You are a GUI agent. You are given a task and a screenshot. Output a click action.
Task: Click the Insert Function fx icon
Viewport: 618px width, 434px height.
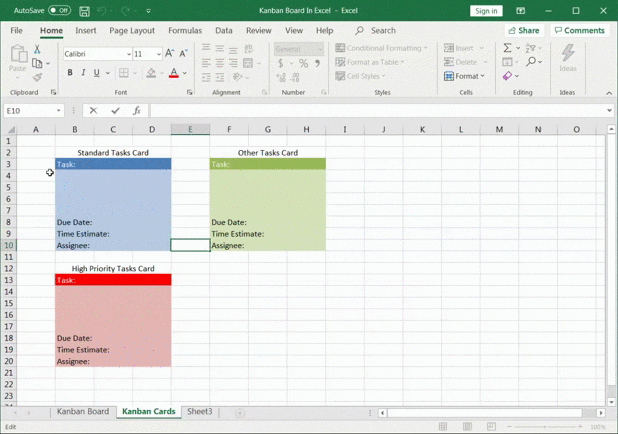point(137,111)
